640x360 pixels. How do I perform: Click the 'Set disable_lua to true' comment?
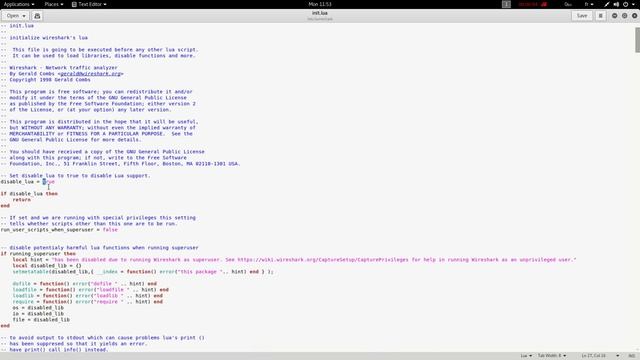click(x=76, y=176)
